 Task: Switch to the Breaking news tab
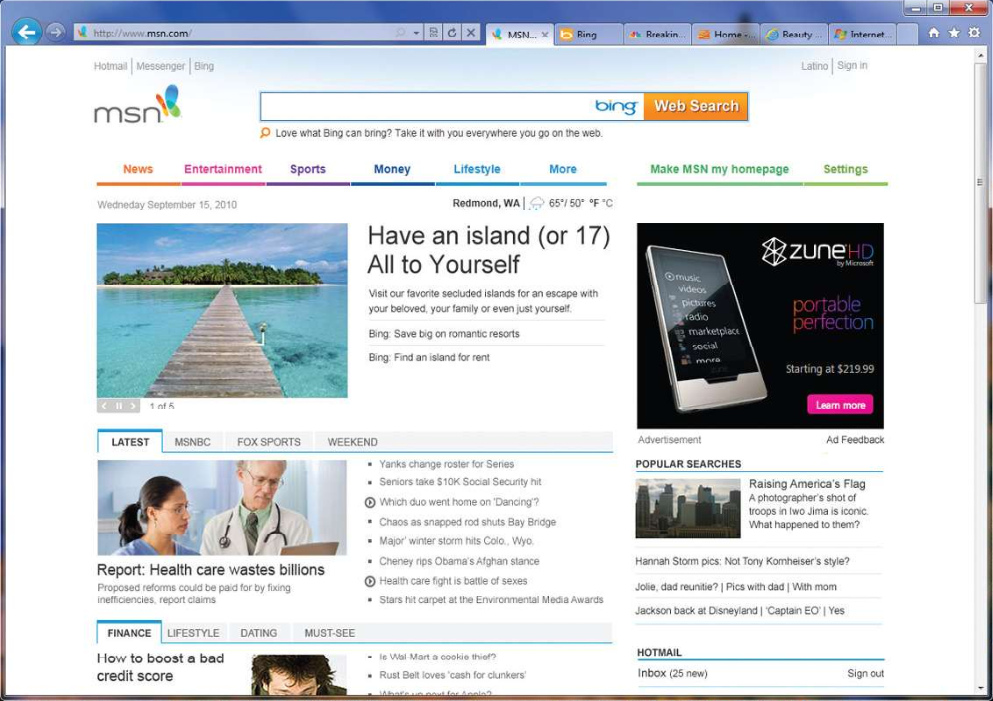point(657,35)
